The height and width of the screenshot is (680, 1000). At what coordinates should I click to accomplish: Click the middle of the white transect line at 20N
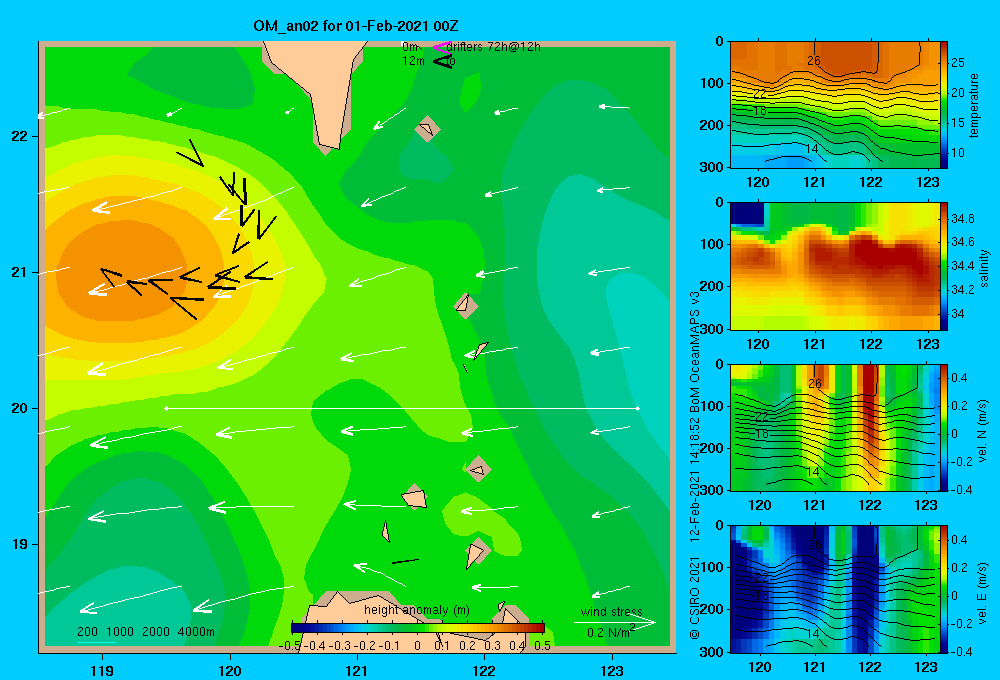[x=402, y=408]
